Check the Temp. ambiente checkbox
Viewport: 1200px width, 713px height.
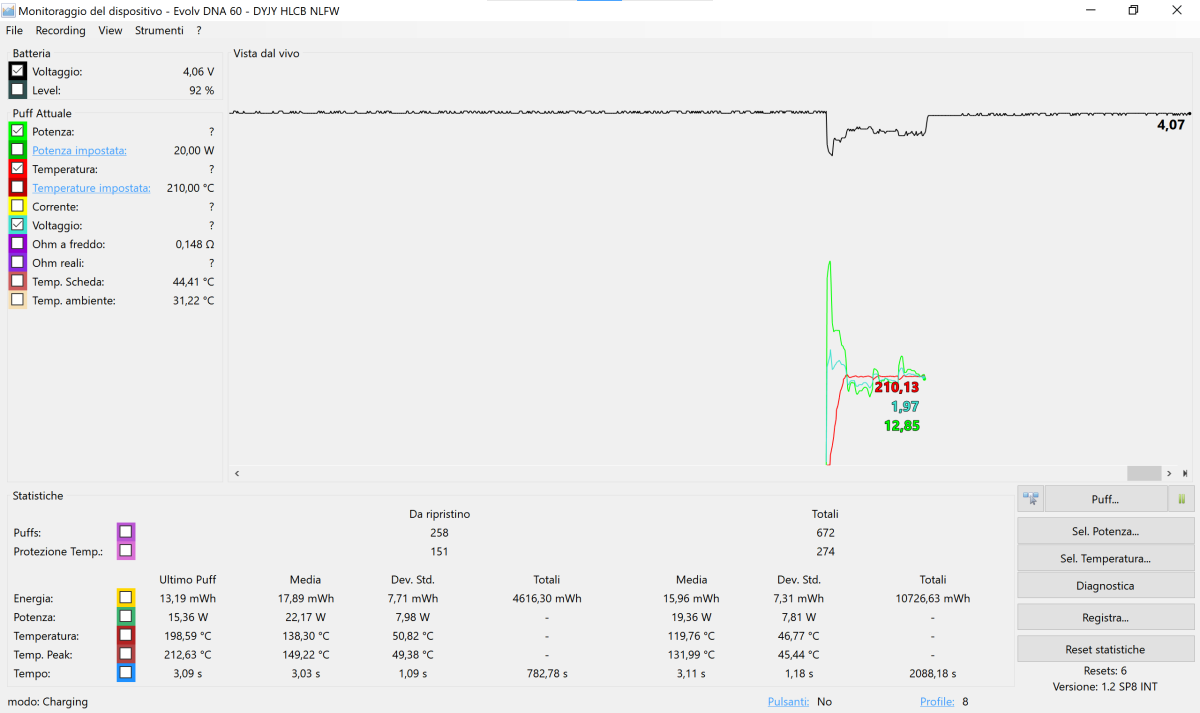pos(17,300)
